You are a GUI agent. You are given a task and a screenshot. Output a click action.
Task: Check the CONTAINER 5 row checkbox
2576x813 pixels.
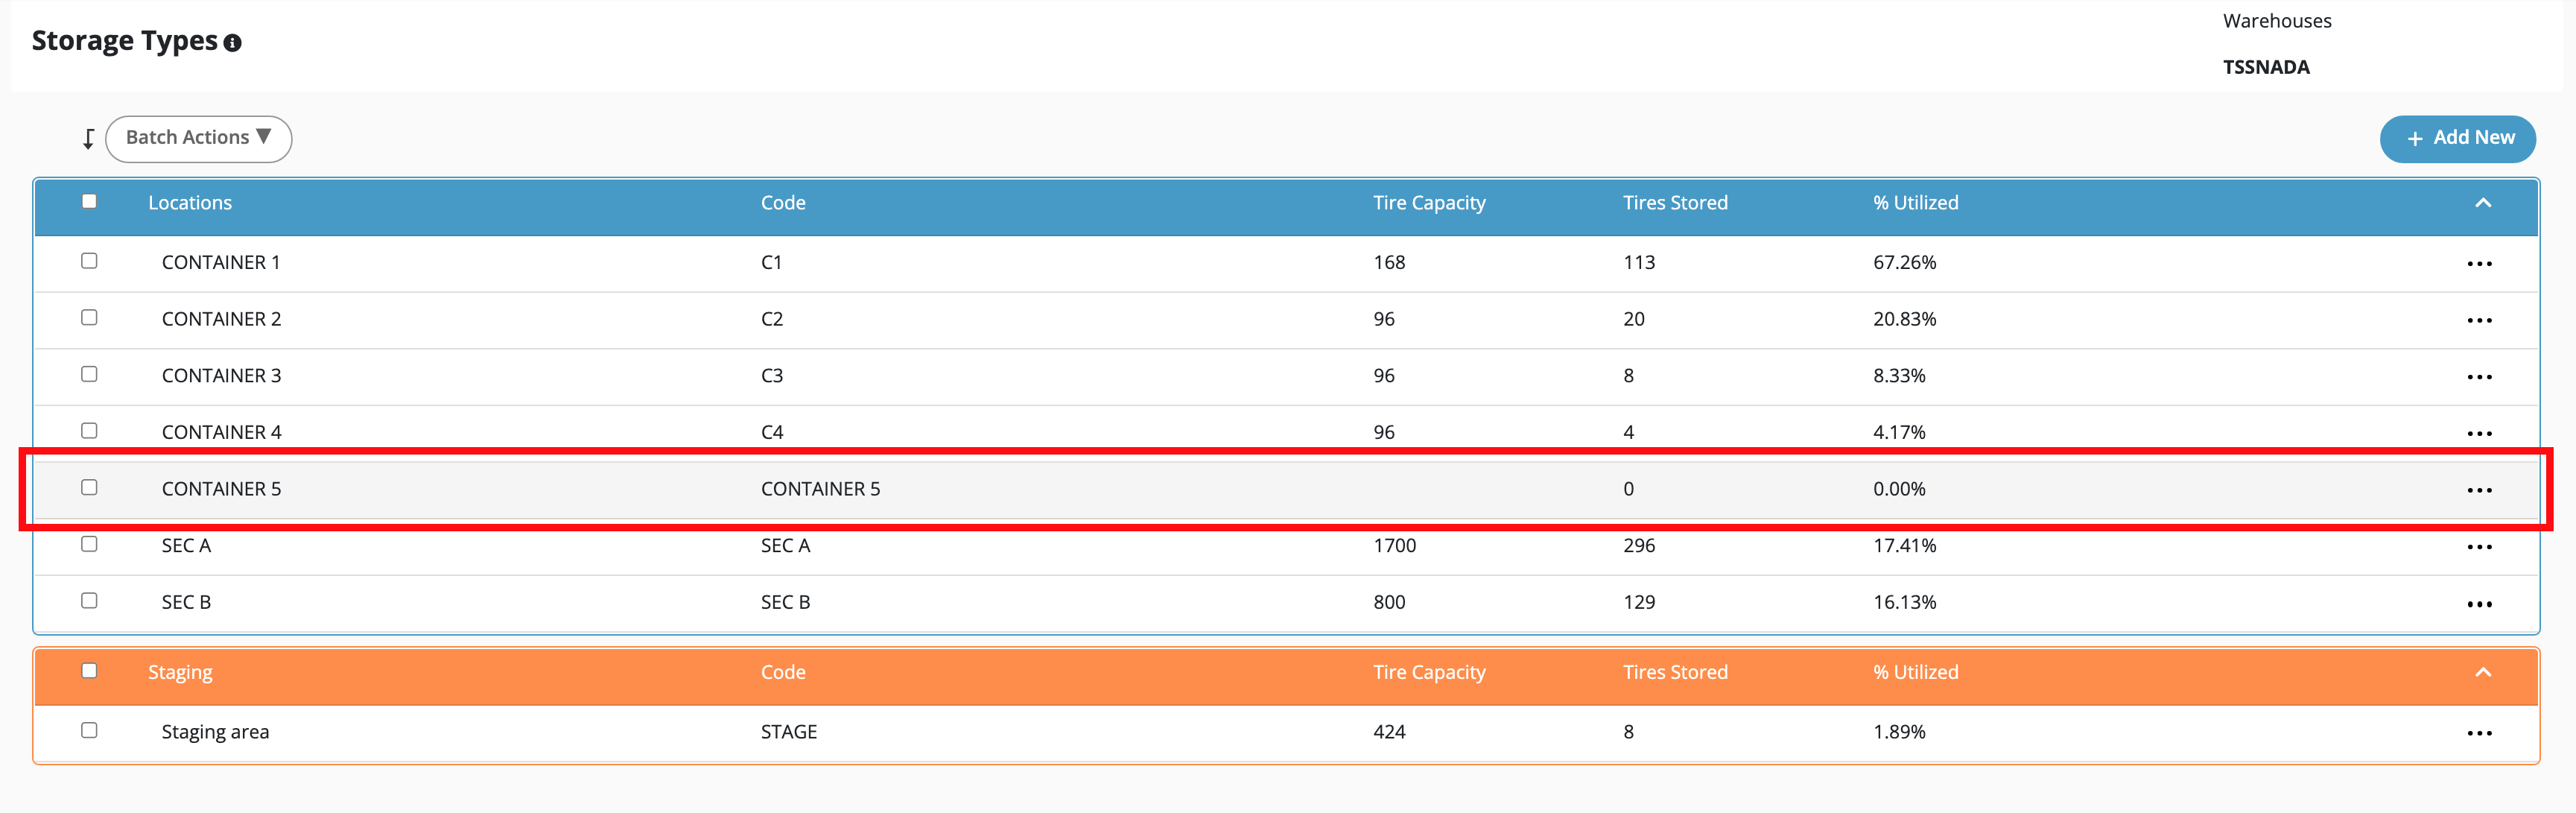(x=89, y=487)
